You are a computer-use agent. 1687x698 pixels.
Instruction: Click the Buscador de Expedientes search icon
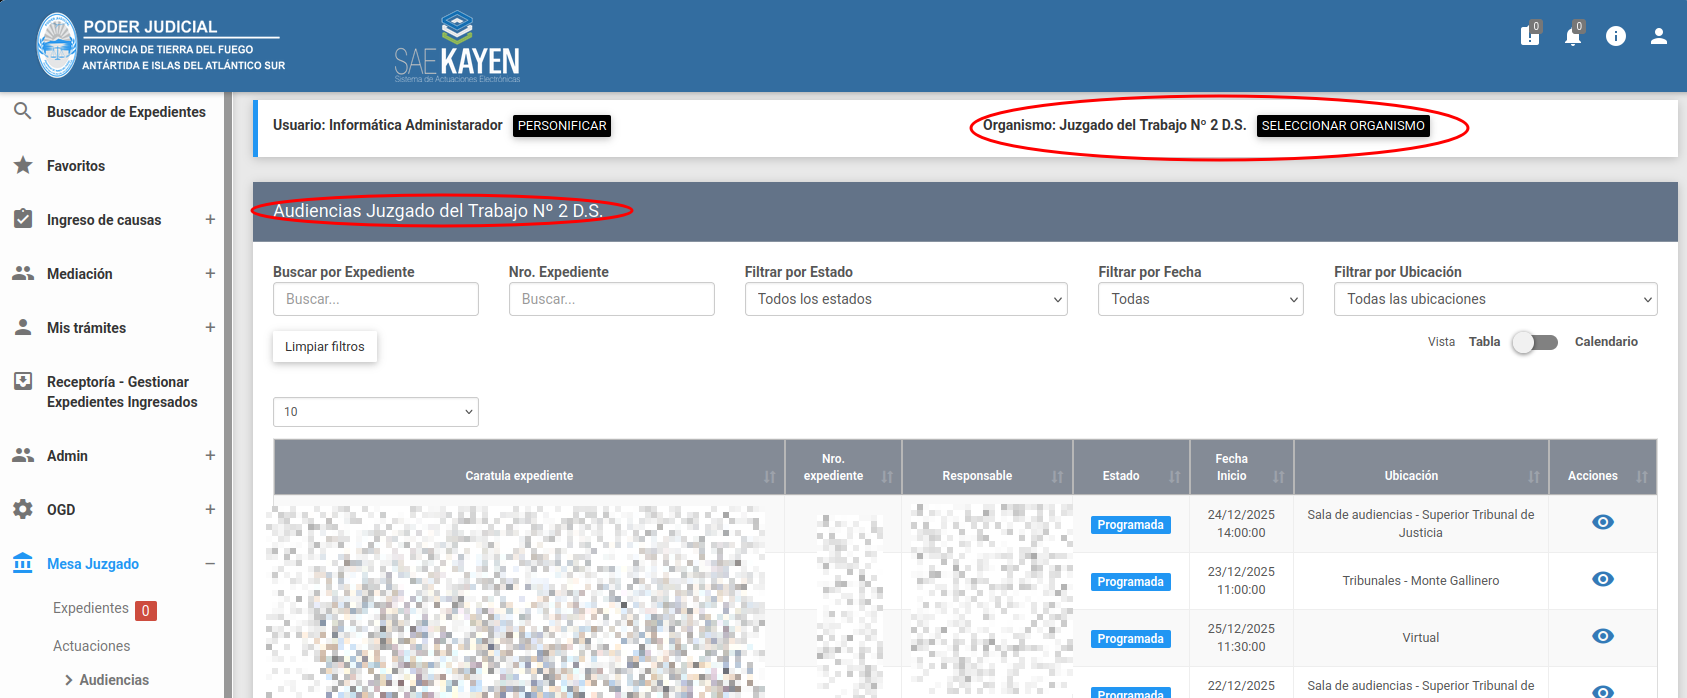pos(23,112)
